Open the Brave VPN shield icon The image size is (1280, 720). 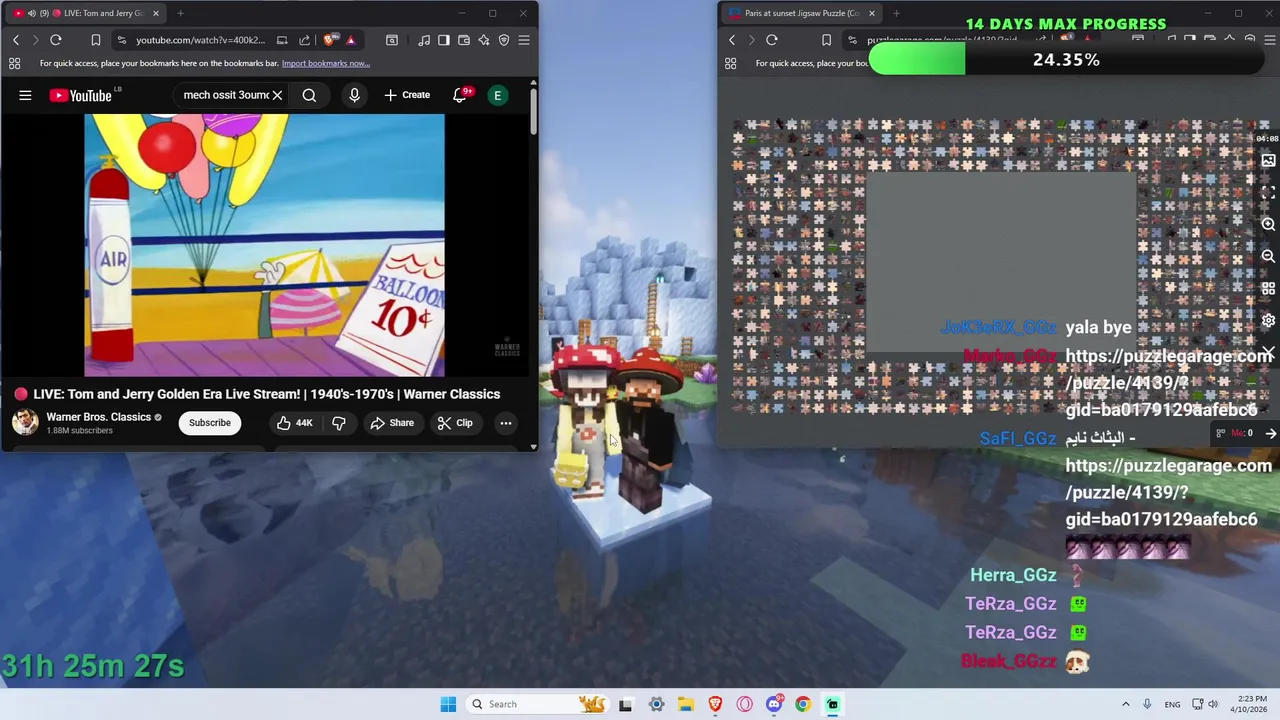pos(504,40)
